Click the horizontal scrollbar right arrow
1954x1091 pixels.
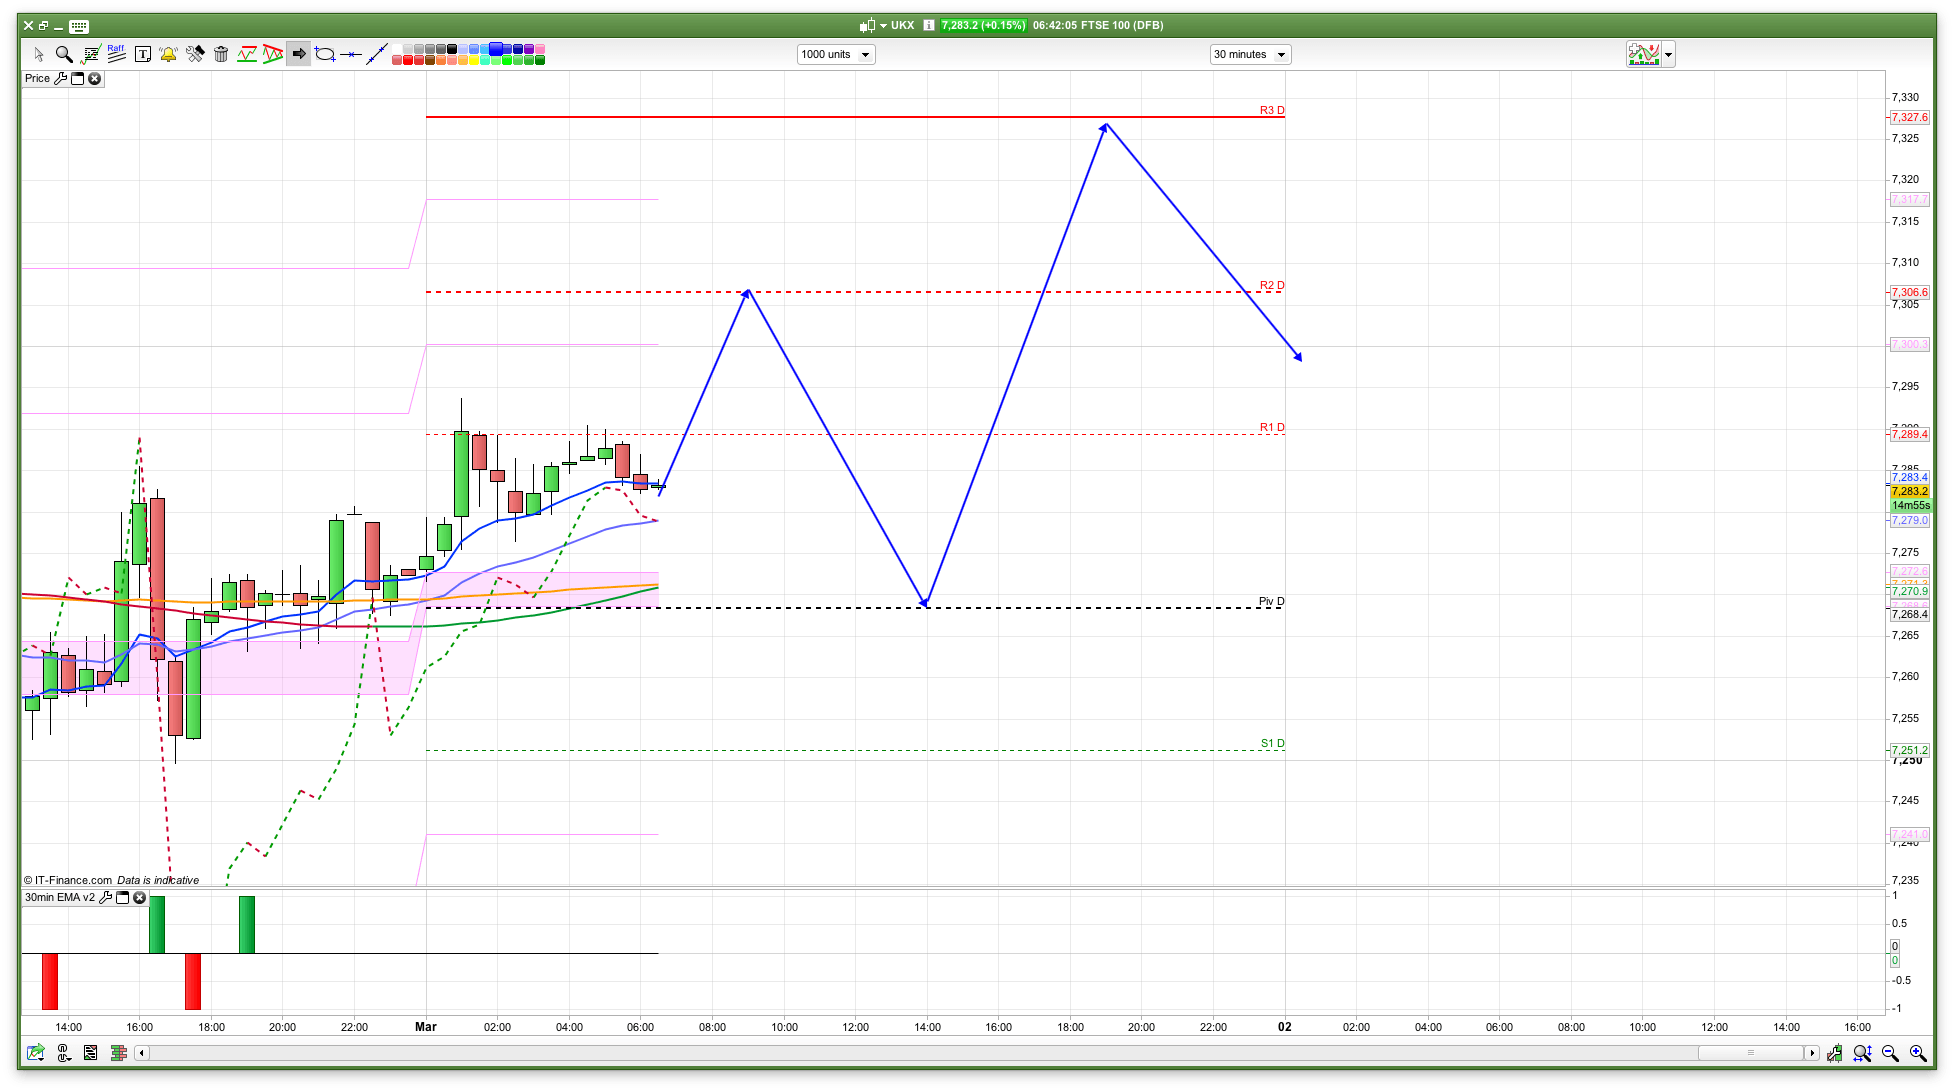coord(1812,1052)
